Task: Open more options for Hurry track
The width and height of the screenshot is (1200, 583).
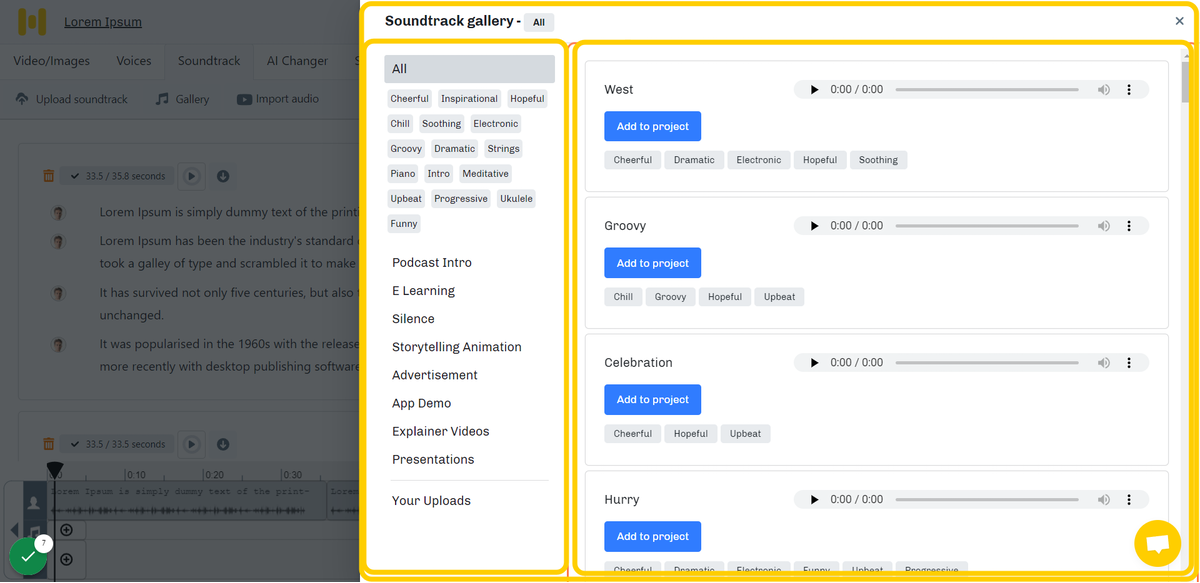Action: click(1129, 500)
